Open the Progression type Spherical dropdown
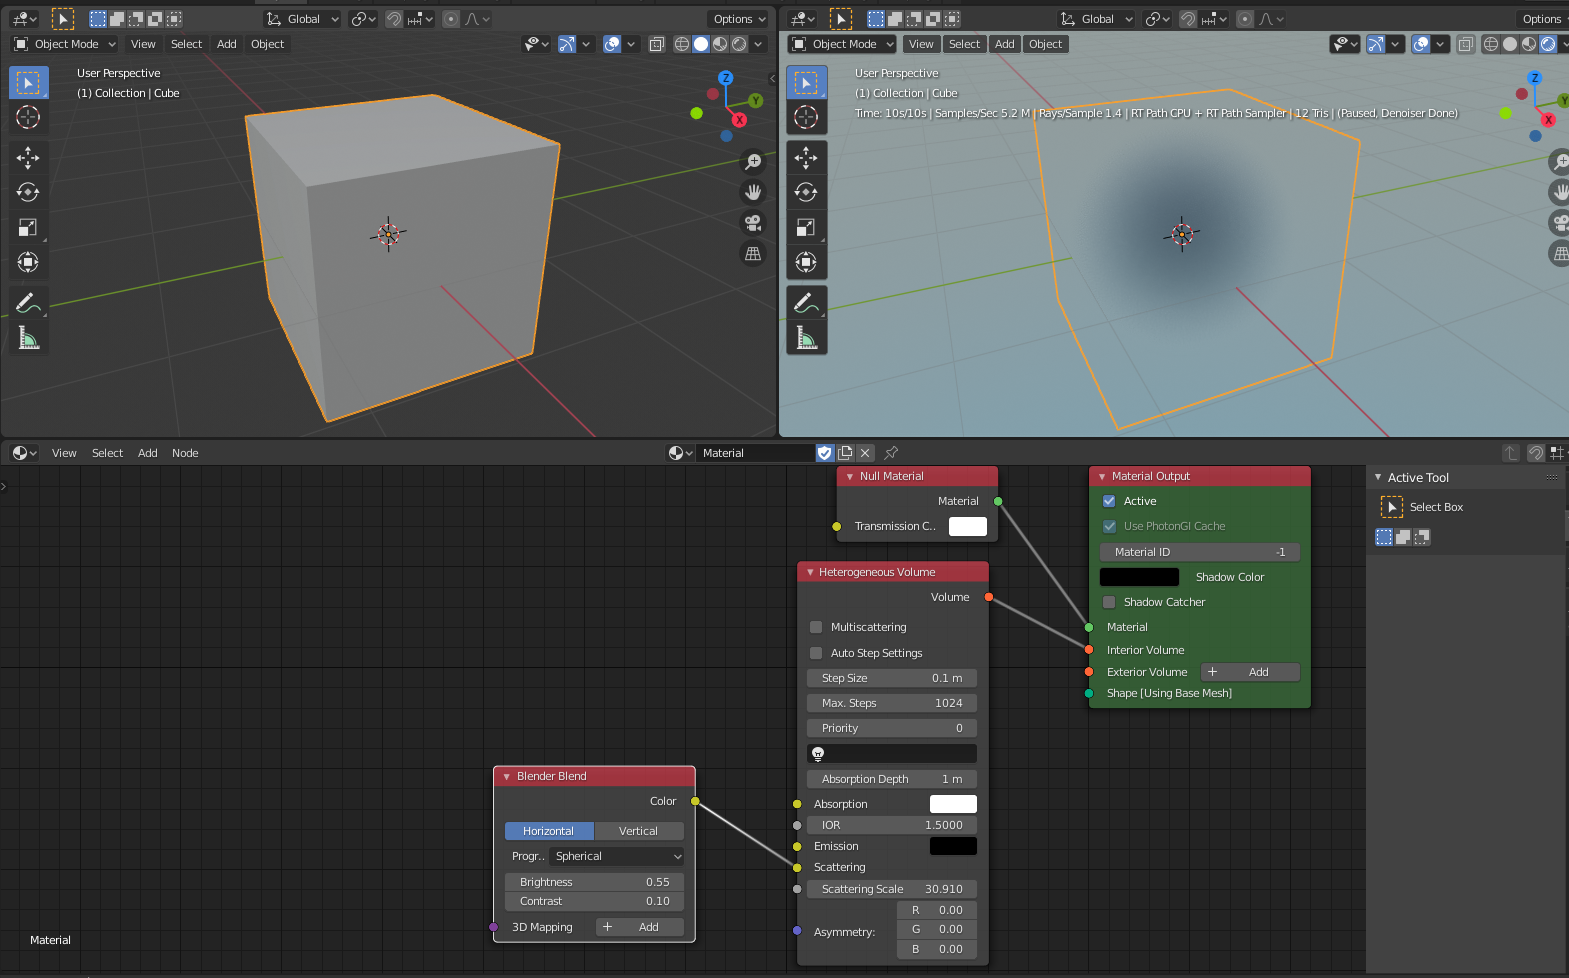 coord(617,856)
